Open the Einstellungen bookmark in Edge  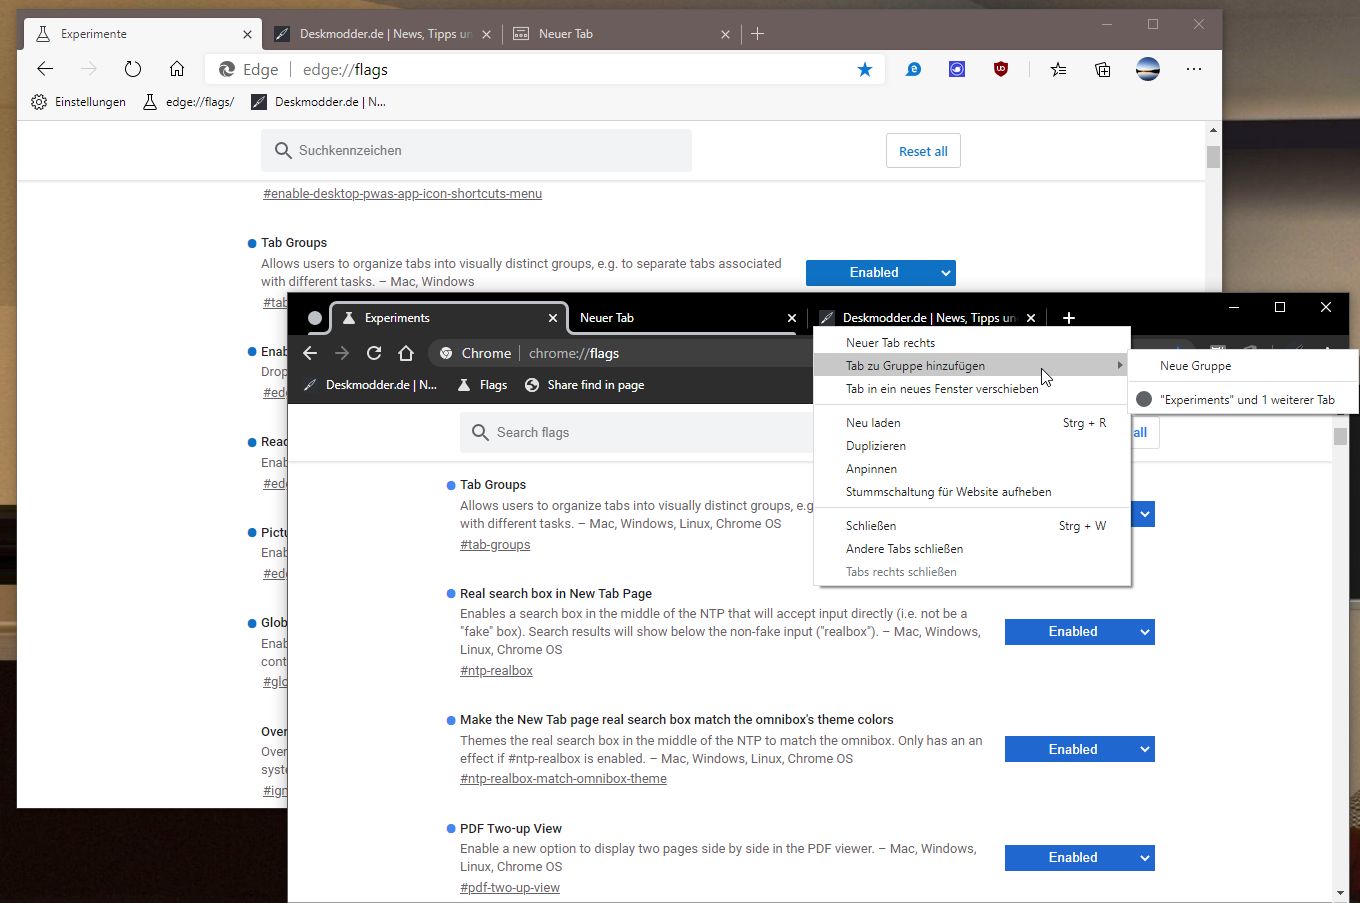[78, 102]
